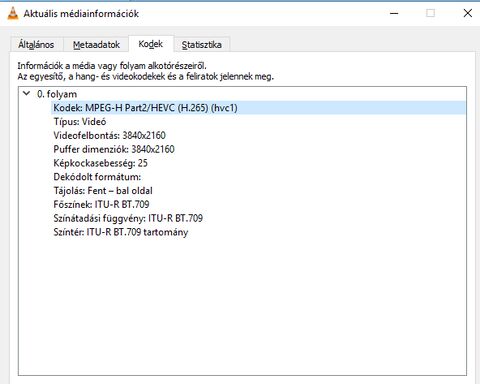Close the Aktuális médiainformációk window
The image size is (480, 384).
click(468, 13)
